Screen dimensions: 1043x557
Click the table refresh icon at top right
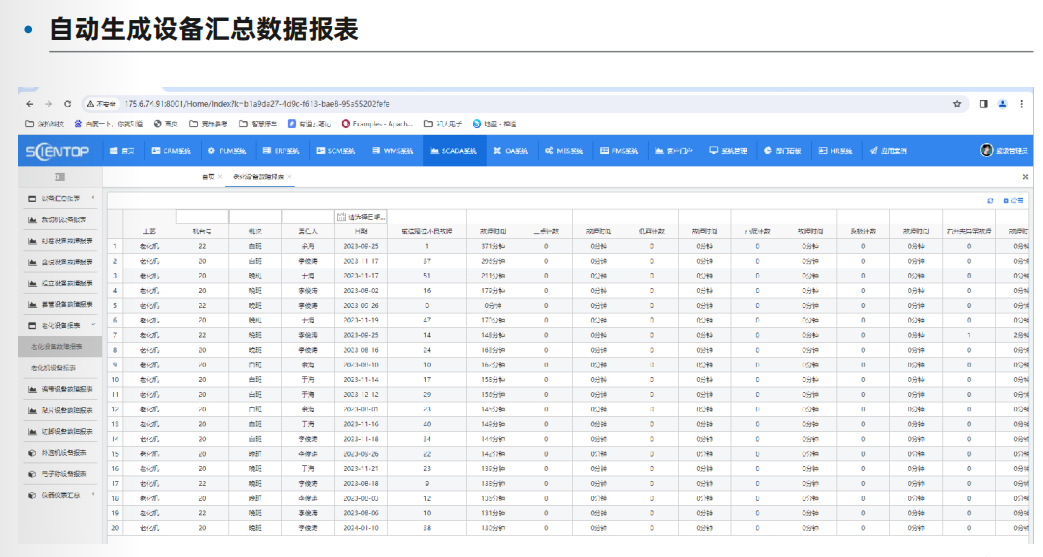click(x=990, y=200)
